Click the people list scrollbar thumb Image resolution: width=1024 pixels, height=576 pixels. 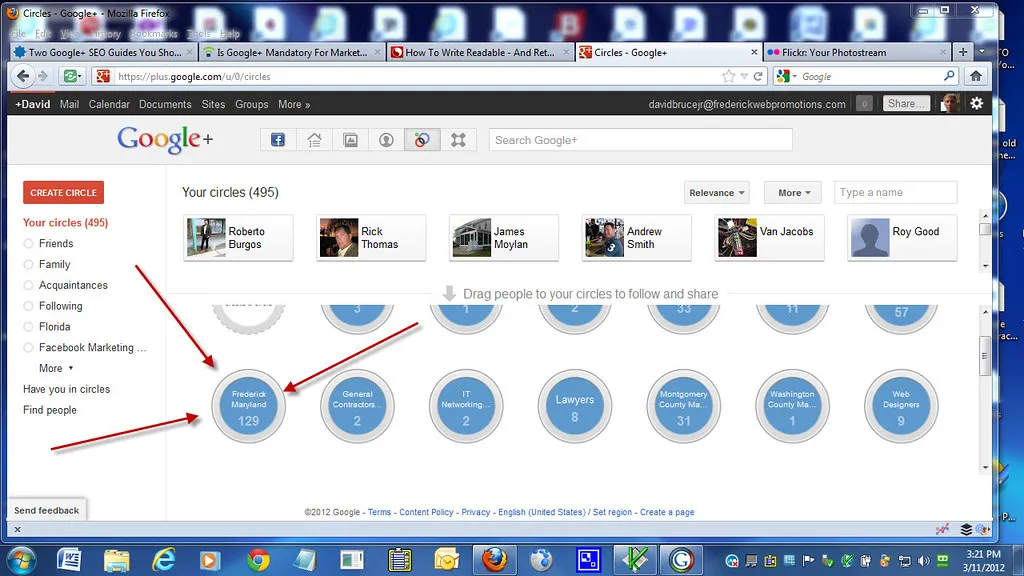[985, 229]
